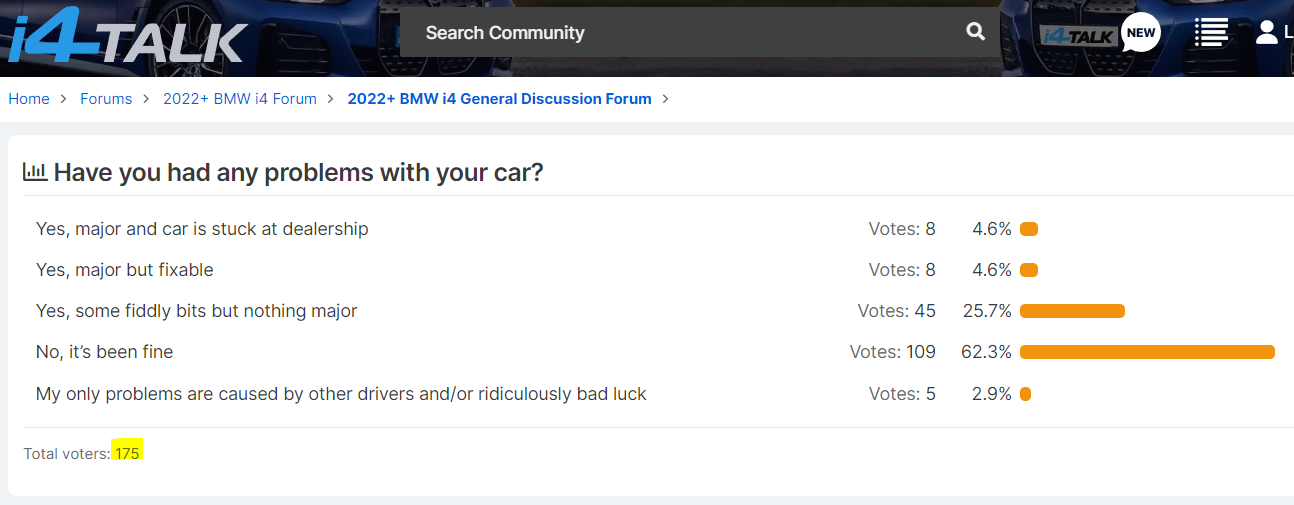This screenshot has height=505, width=1294.
Task: Click the small i4Talk badge near NEW
Action: [1078, 36]
